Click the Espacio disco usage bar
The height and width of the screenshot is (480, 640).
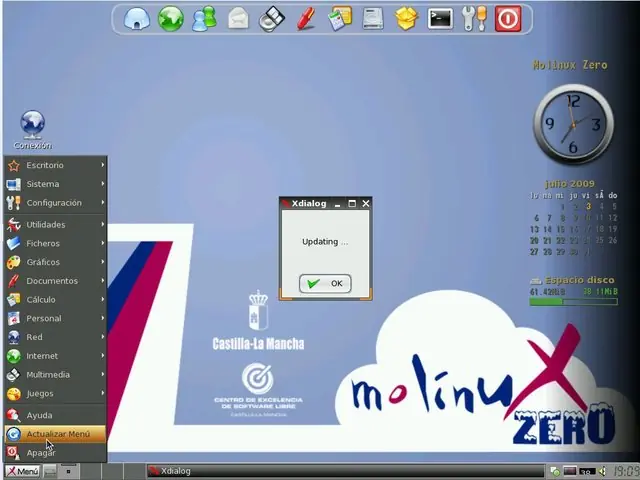(573, 302)
